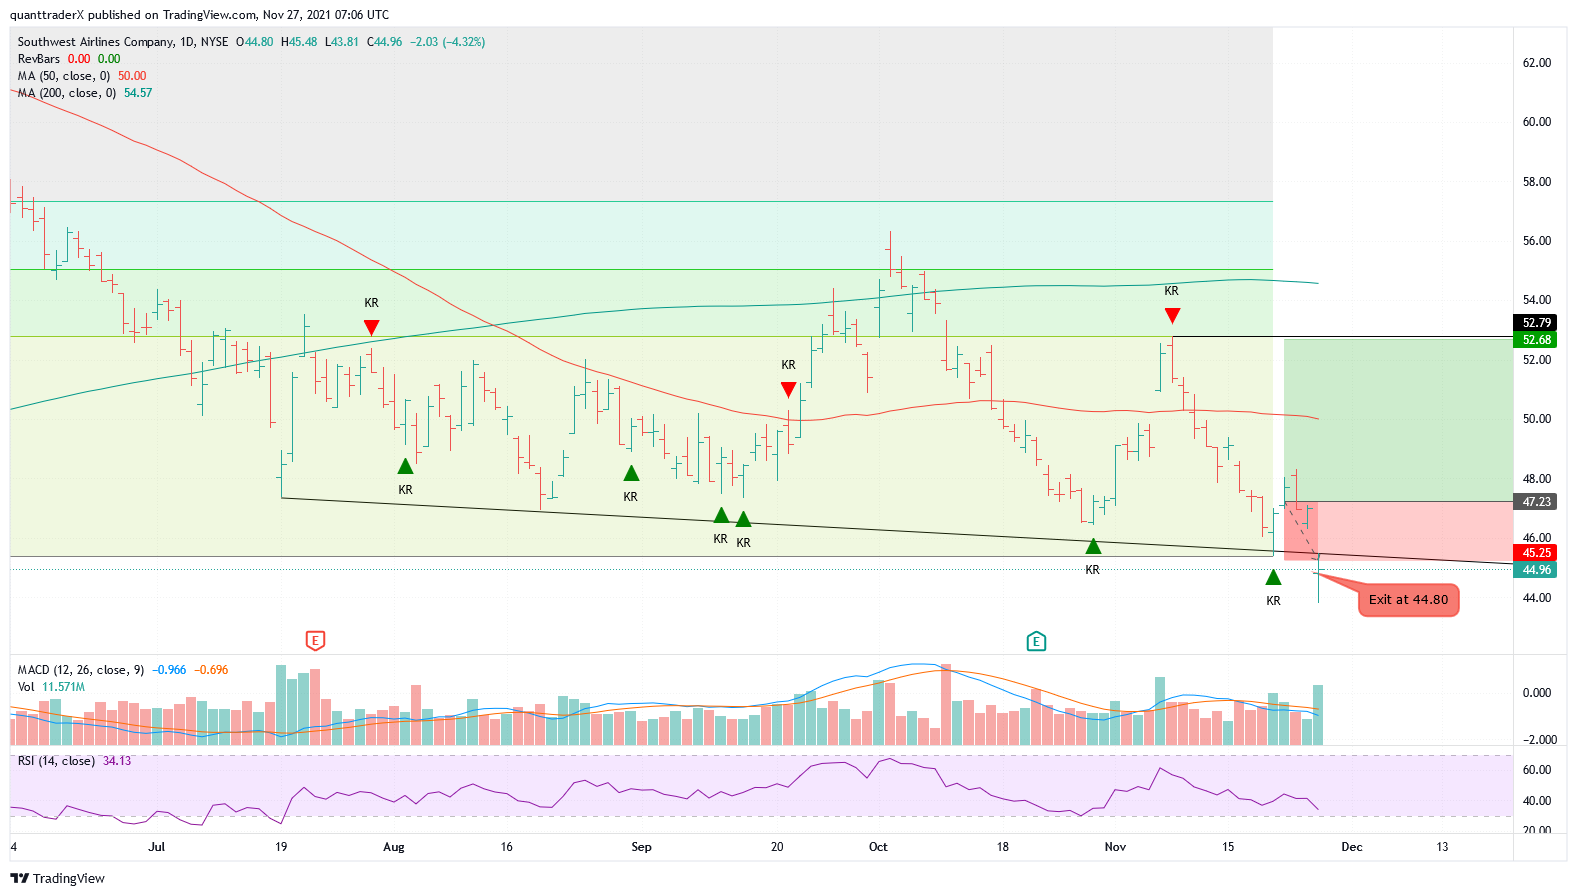Click the 'Exit at 44.80' callout
The image size is (1577, 896).
tap(1408, 600)
